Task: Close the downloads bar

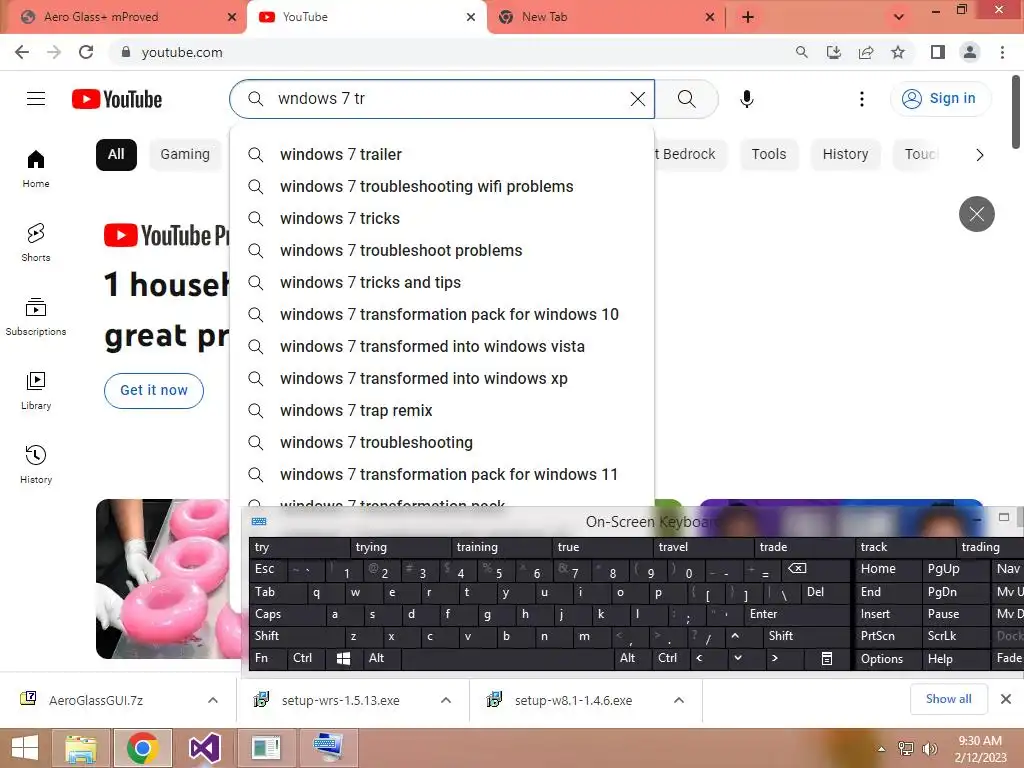Action: coord(1006,699)
